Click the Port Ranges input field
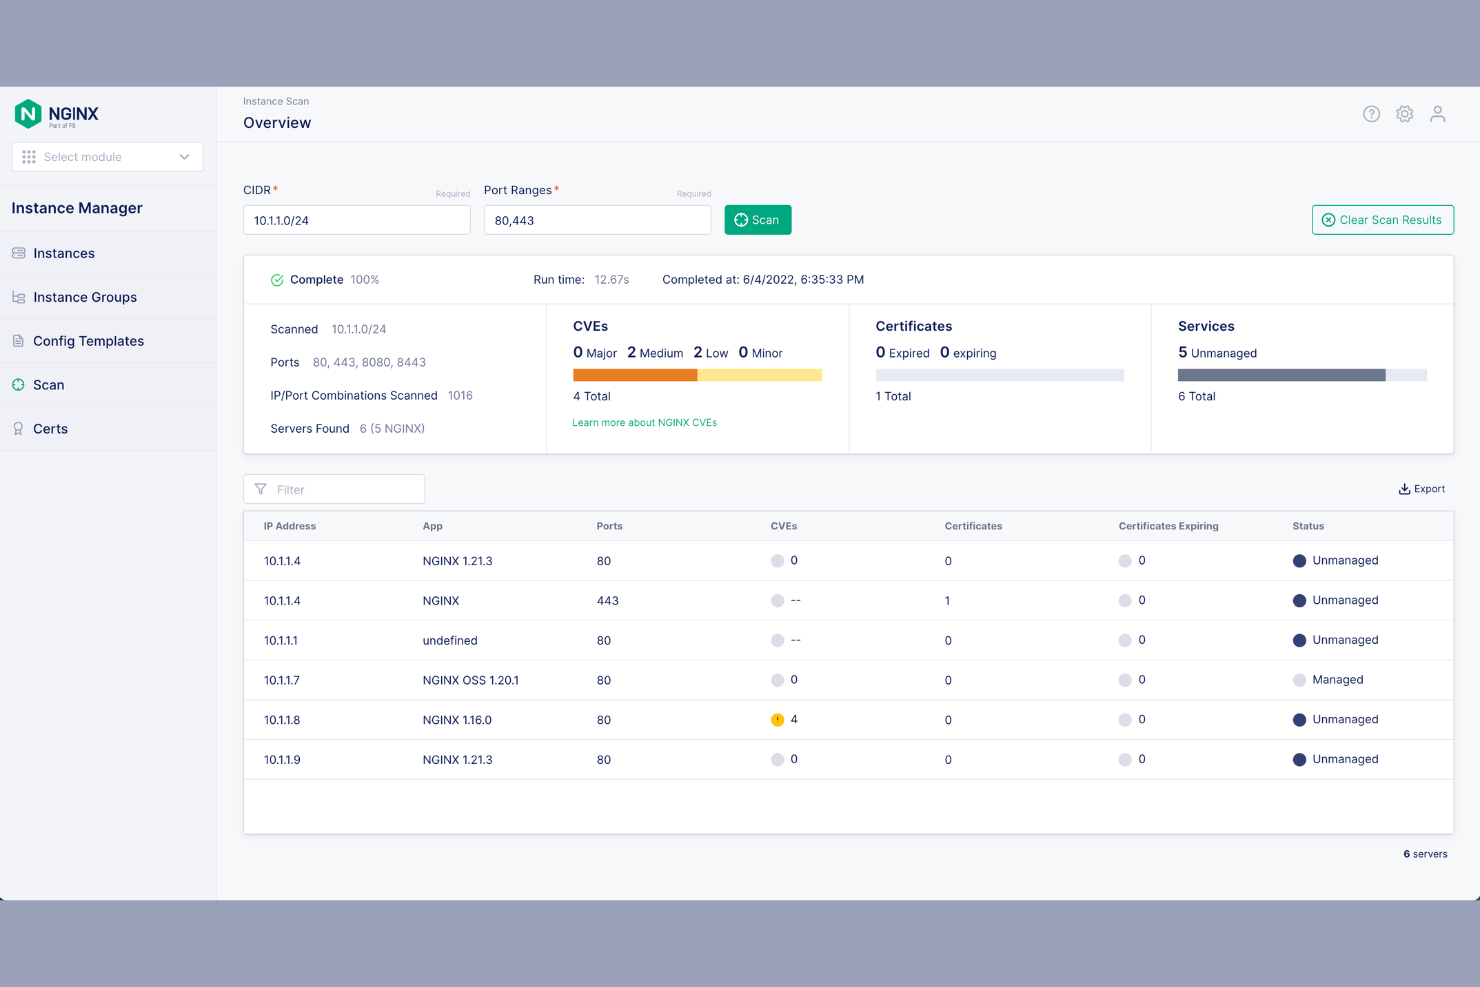The width and height of the screenshot is (1480, 987). (x=597, y=220)
